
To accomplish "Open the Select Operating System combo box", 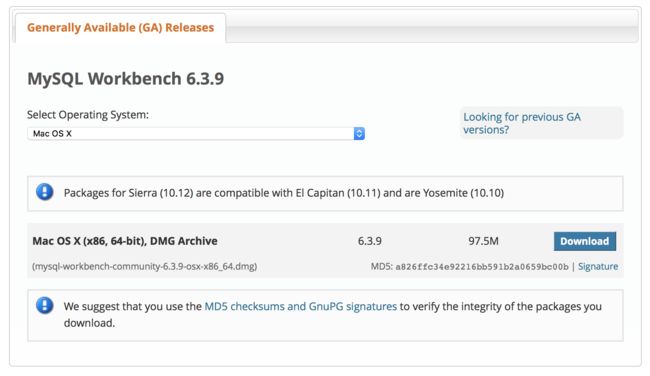I will (x=196, y=133).
